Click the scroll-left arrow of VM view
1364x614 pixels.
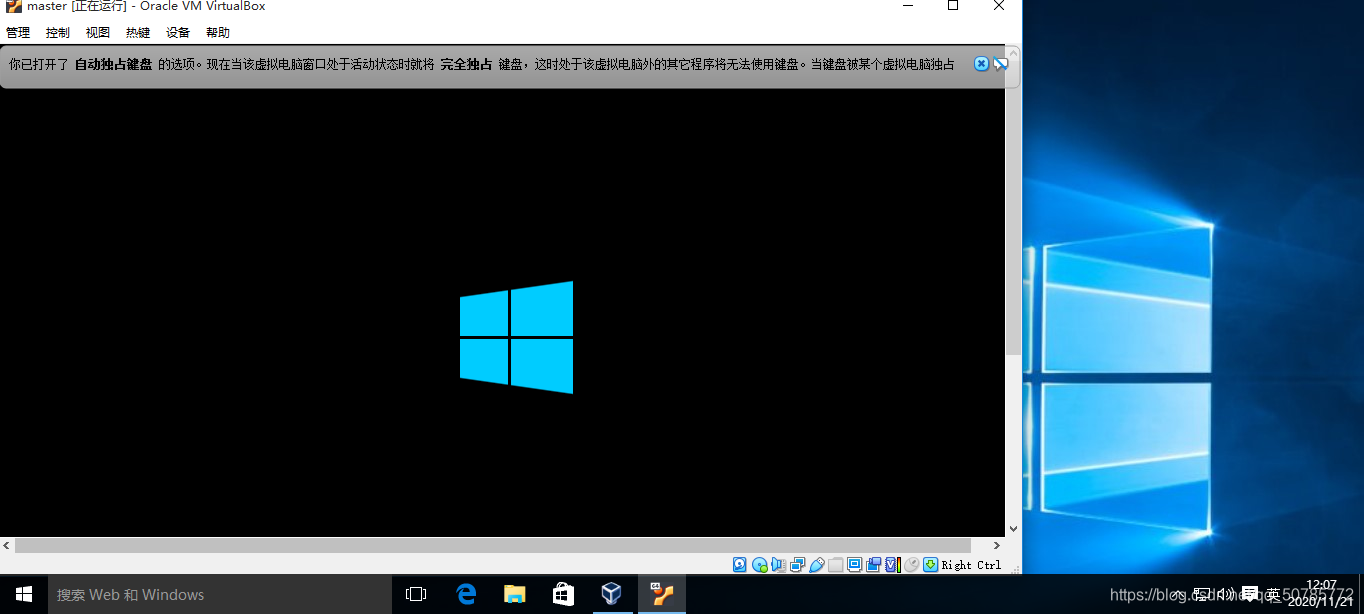pyautogui.click(x=7, y=545)
